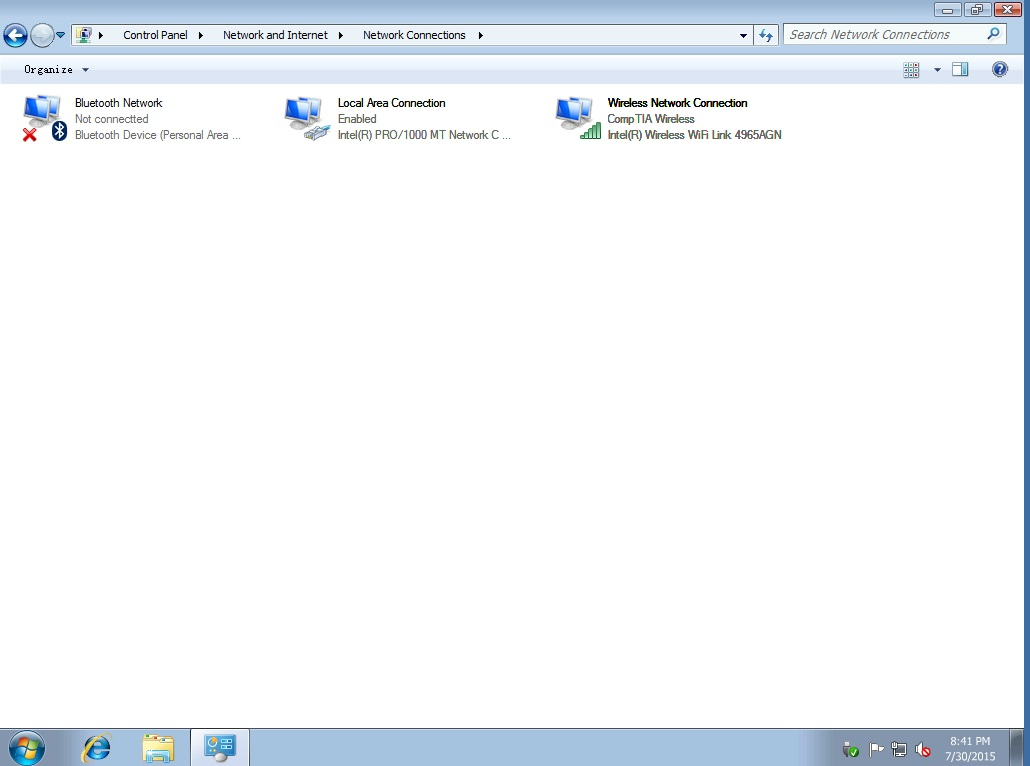Select the Local Area Connection icon
Viewport: 1030px width, 766px height.
306,118
